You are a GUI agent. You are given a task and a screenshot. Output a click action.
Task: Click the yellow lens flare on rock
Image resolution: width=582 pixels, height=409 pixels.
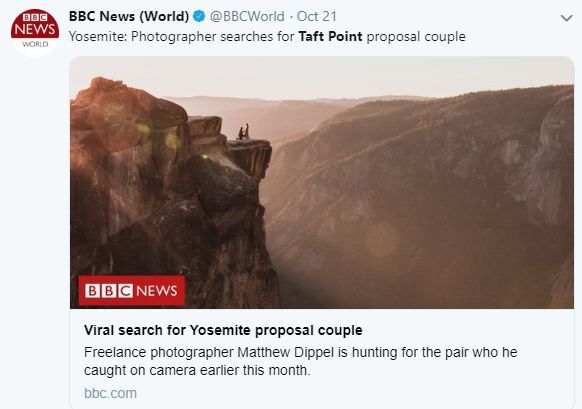point(144,129)
